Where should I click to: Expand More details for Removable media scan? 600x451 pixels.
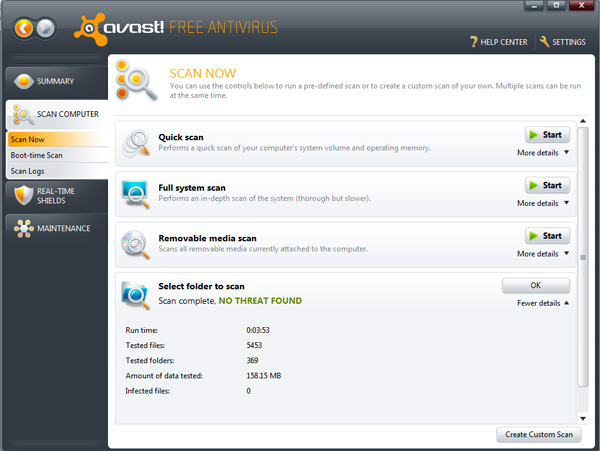543,254
